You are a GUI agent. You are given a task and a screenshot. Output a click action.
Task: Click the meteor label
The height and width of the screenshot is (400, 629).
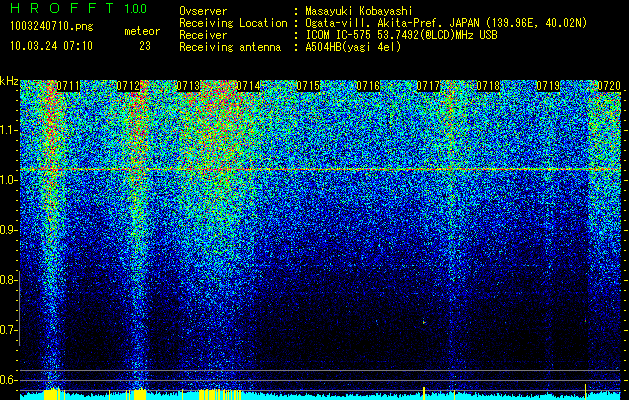click(142, 31)
